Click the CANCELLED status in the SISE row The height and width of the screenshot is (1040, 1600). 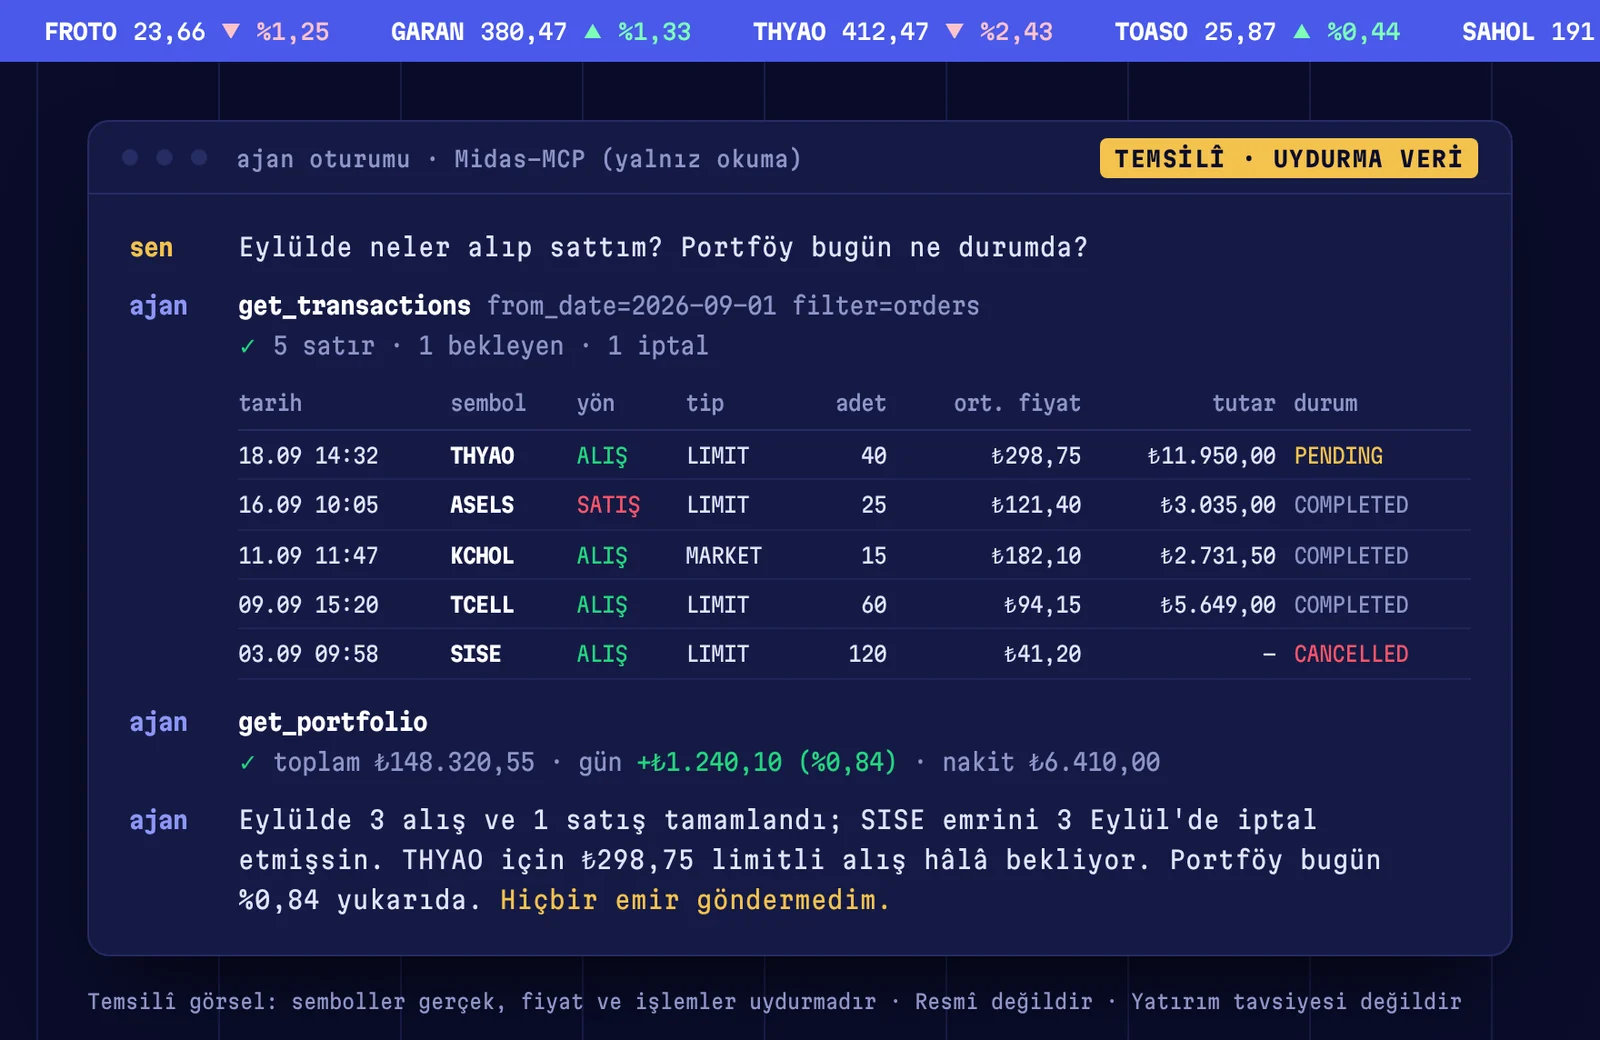(x=1351, y=654)
